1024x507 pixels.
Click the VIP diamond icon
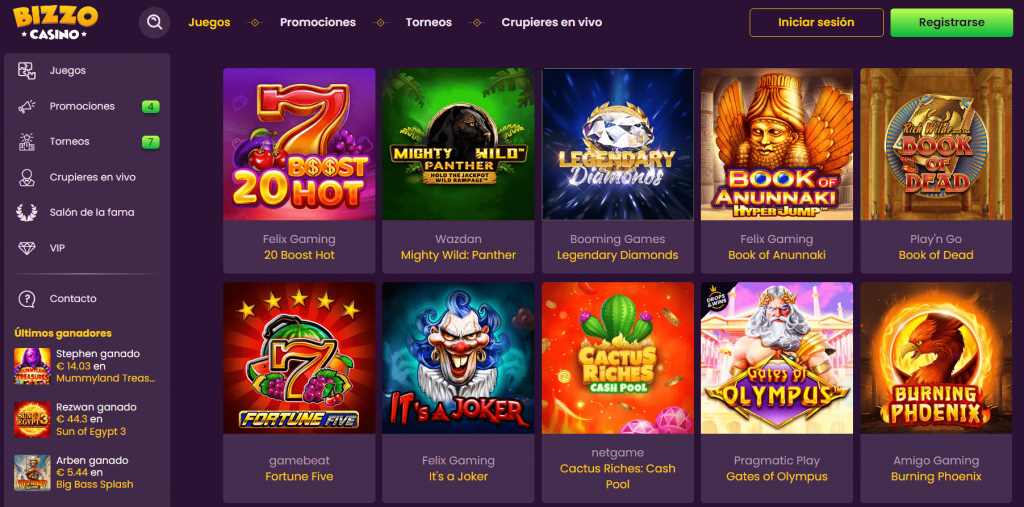28,248
